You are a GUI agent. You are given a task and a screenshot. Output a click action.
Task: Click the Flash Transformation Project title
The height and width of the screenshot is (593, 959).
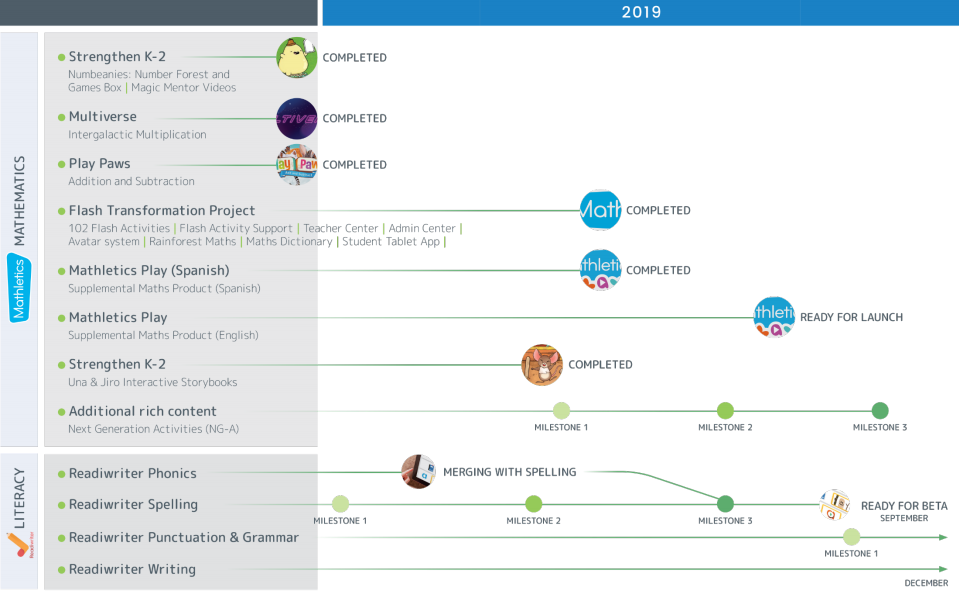point(161,211)
